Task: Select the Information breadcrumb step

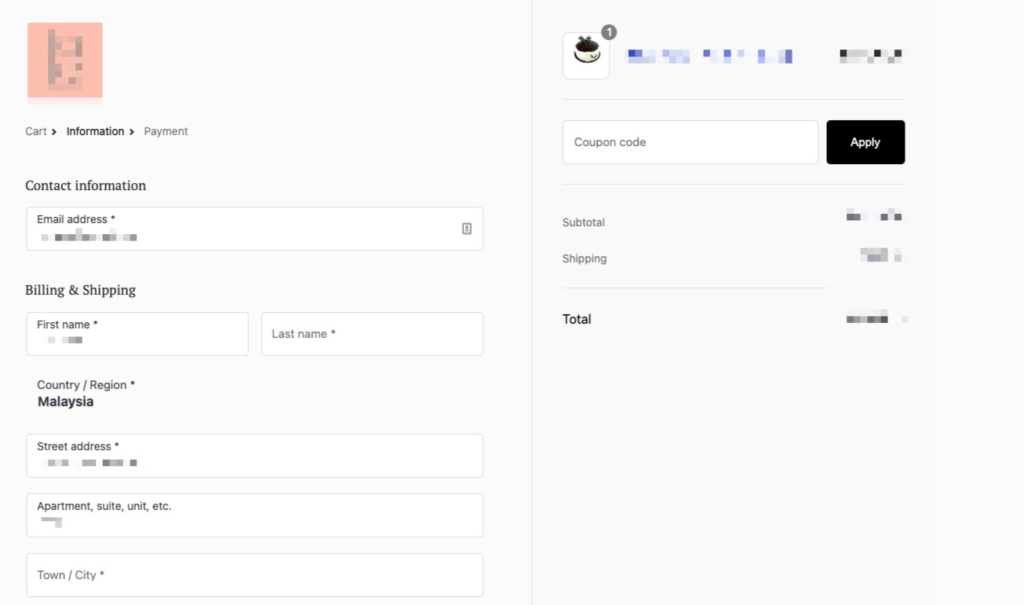Action: pyautogui.click(x=95, y=131)
